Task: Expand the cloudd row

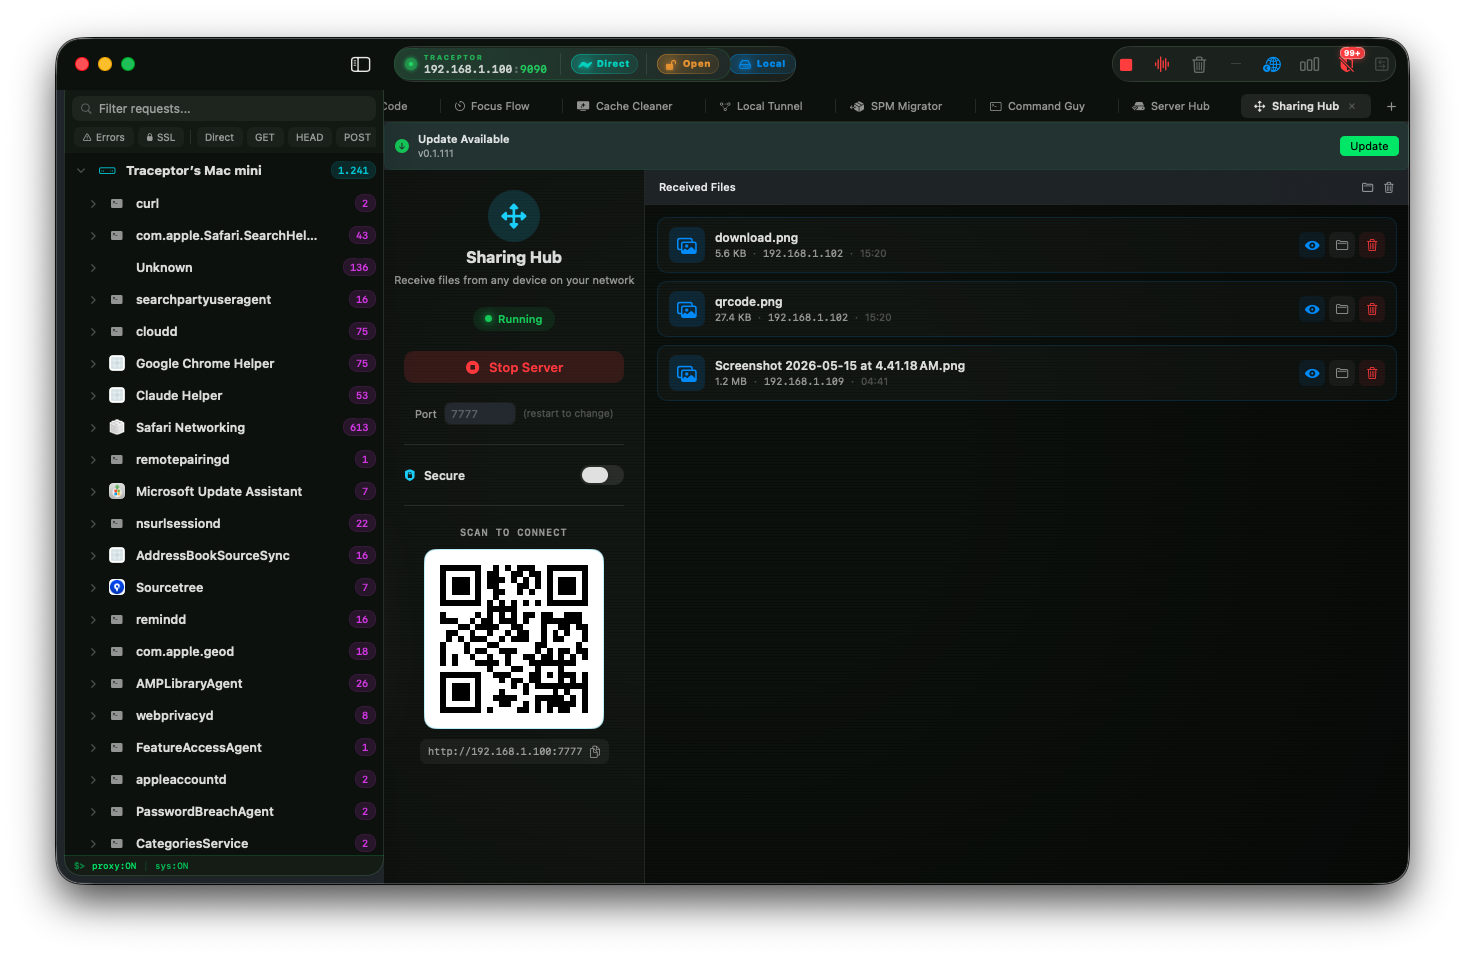Action: tap(93, 331)
